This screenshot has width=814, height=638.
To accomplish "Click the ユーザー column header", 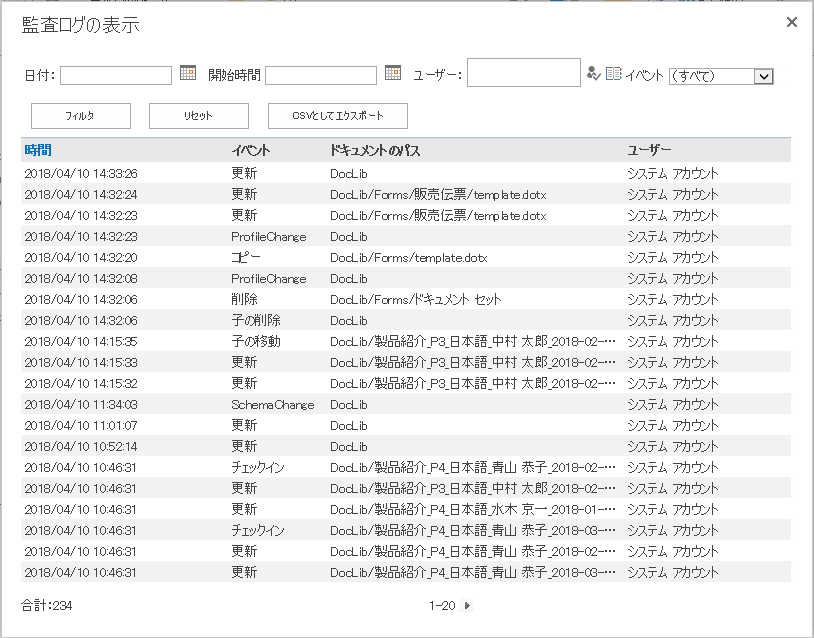I will (x=649, y=151).
